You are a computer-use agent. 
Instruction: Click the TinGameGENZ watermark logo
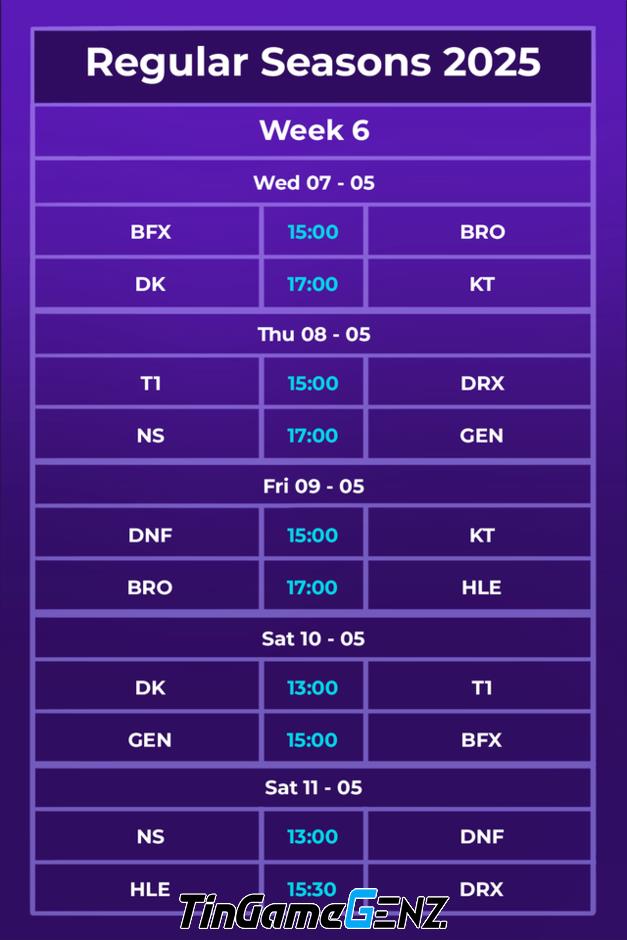coord(314,911)
